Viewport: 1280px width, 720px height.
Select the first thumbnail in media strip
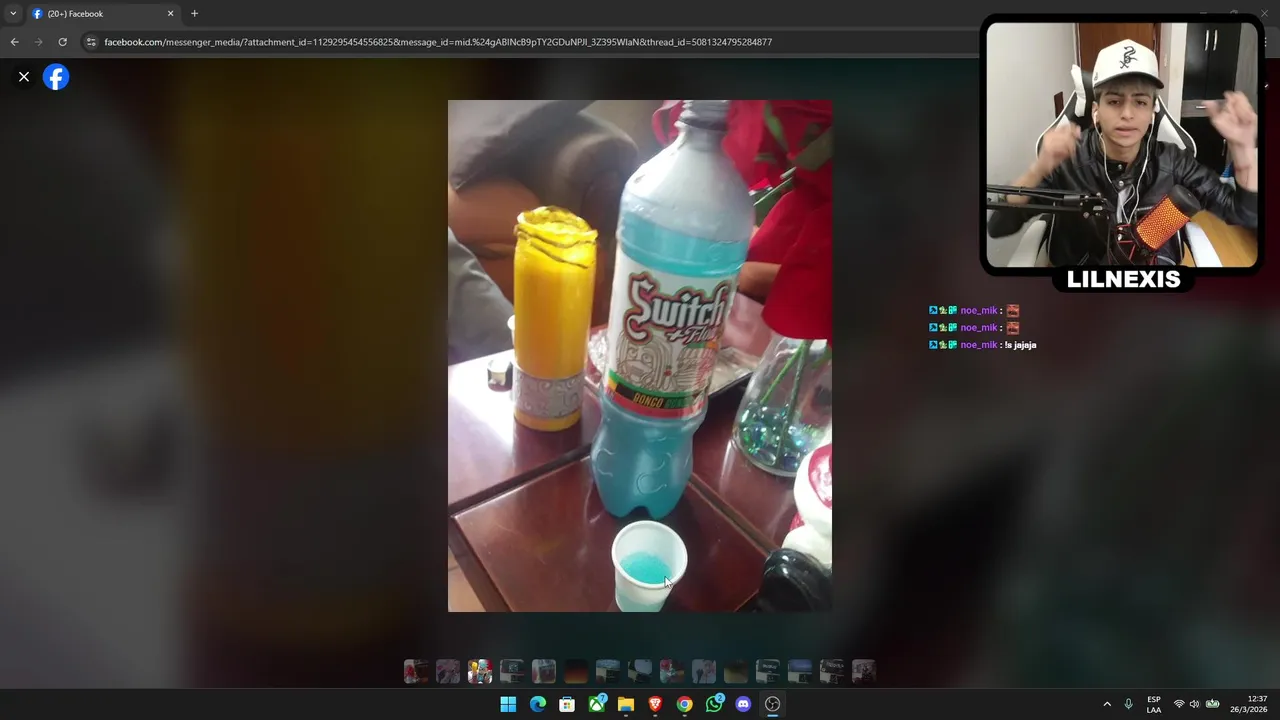pos(416,671)
